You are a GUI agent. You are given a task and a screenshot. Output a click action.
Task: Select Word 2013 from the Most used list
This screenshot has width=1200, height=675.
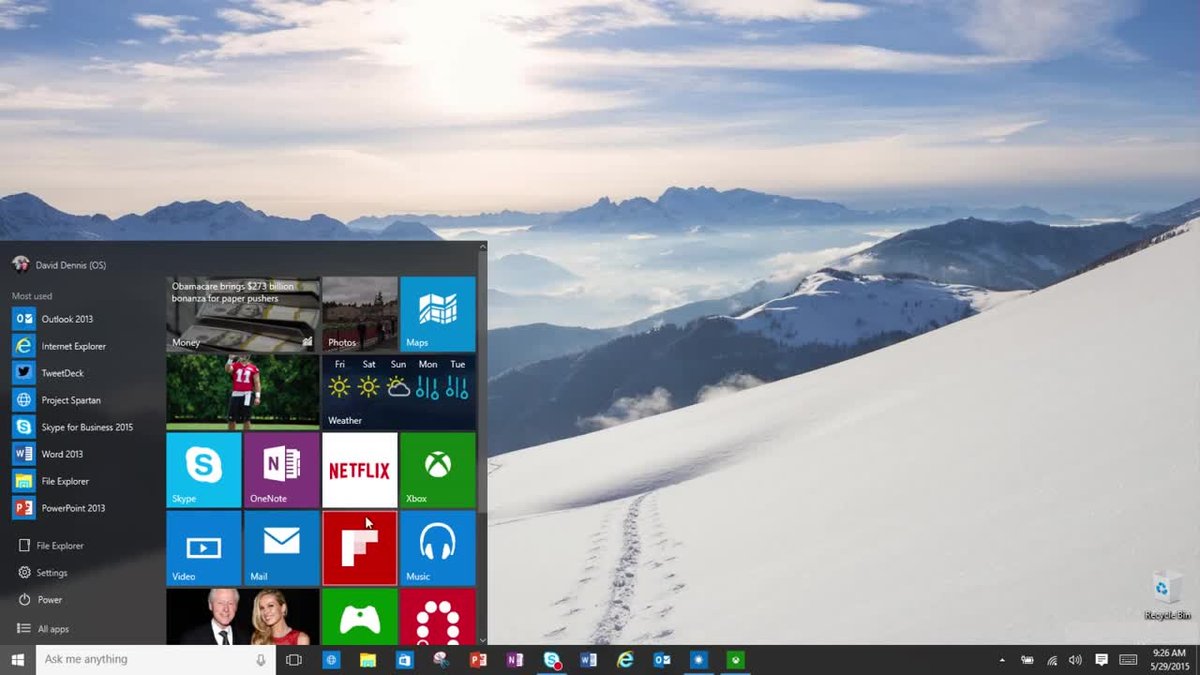click(64, 453)
